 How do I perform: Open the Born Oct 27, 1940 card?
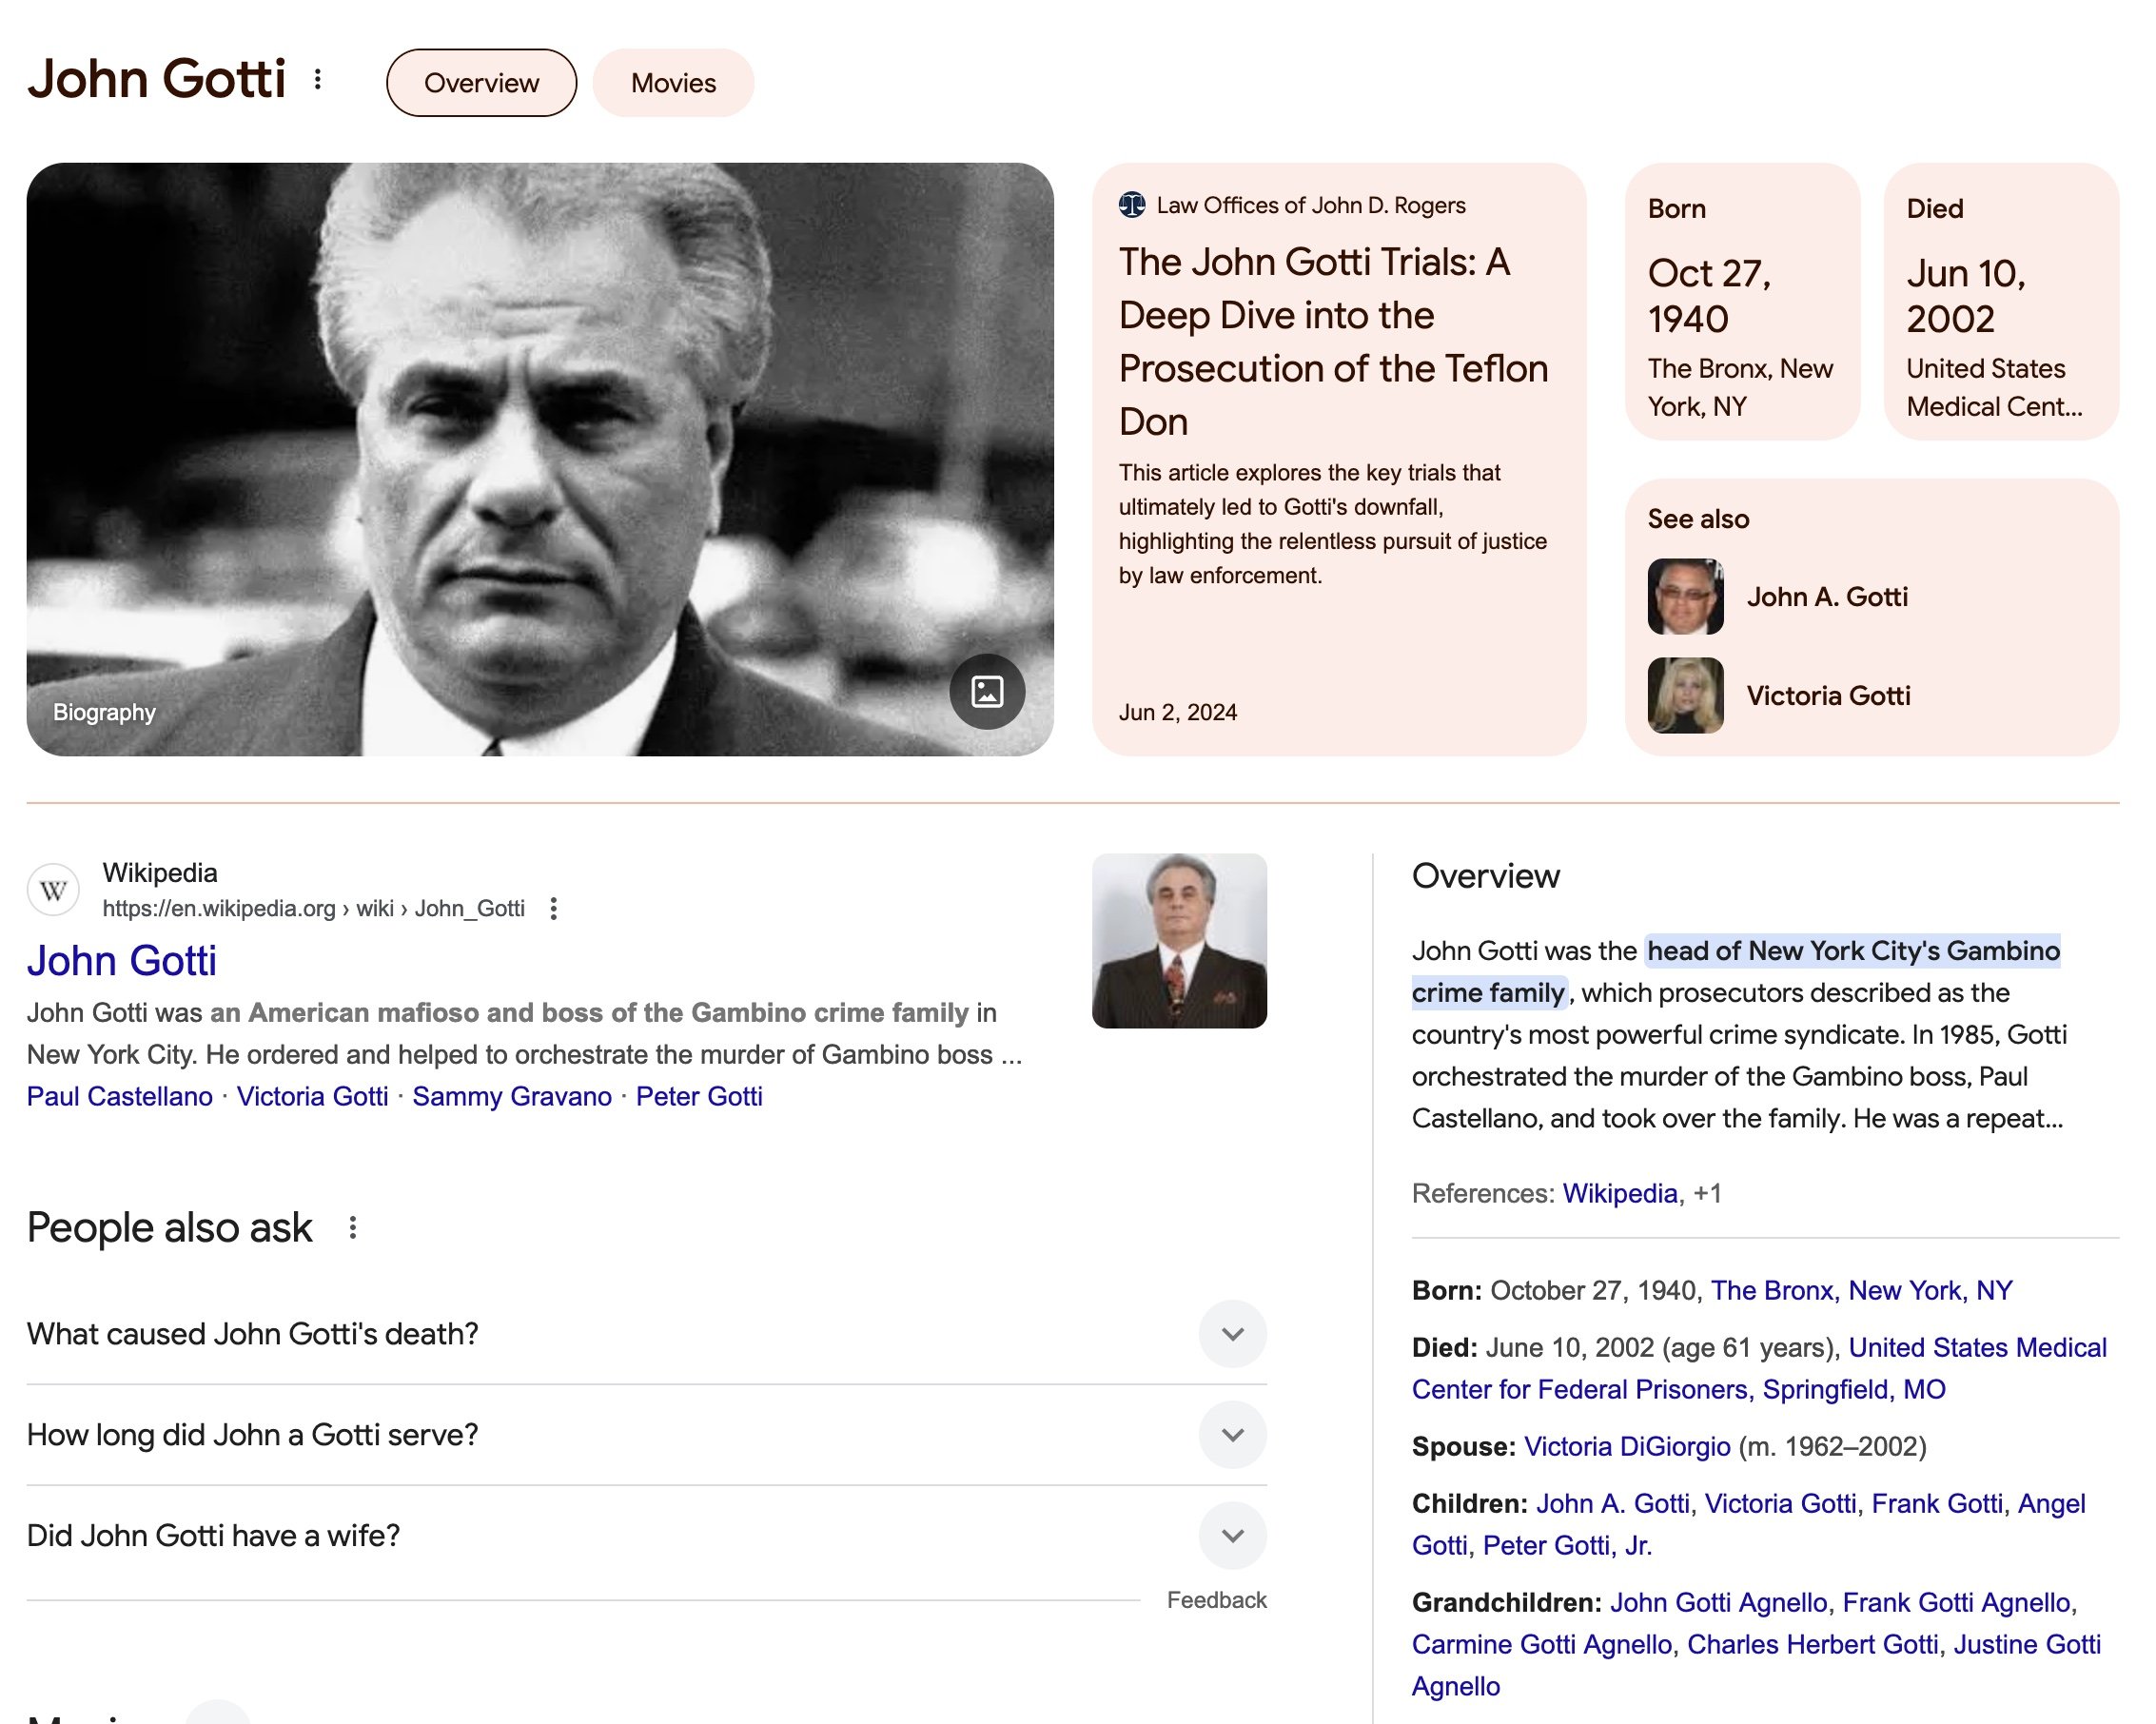(1741, 302)
